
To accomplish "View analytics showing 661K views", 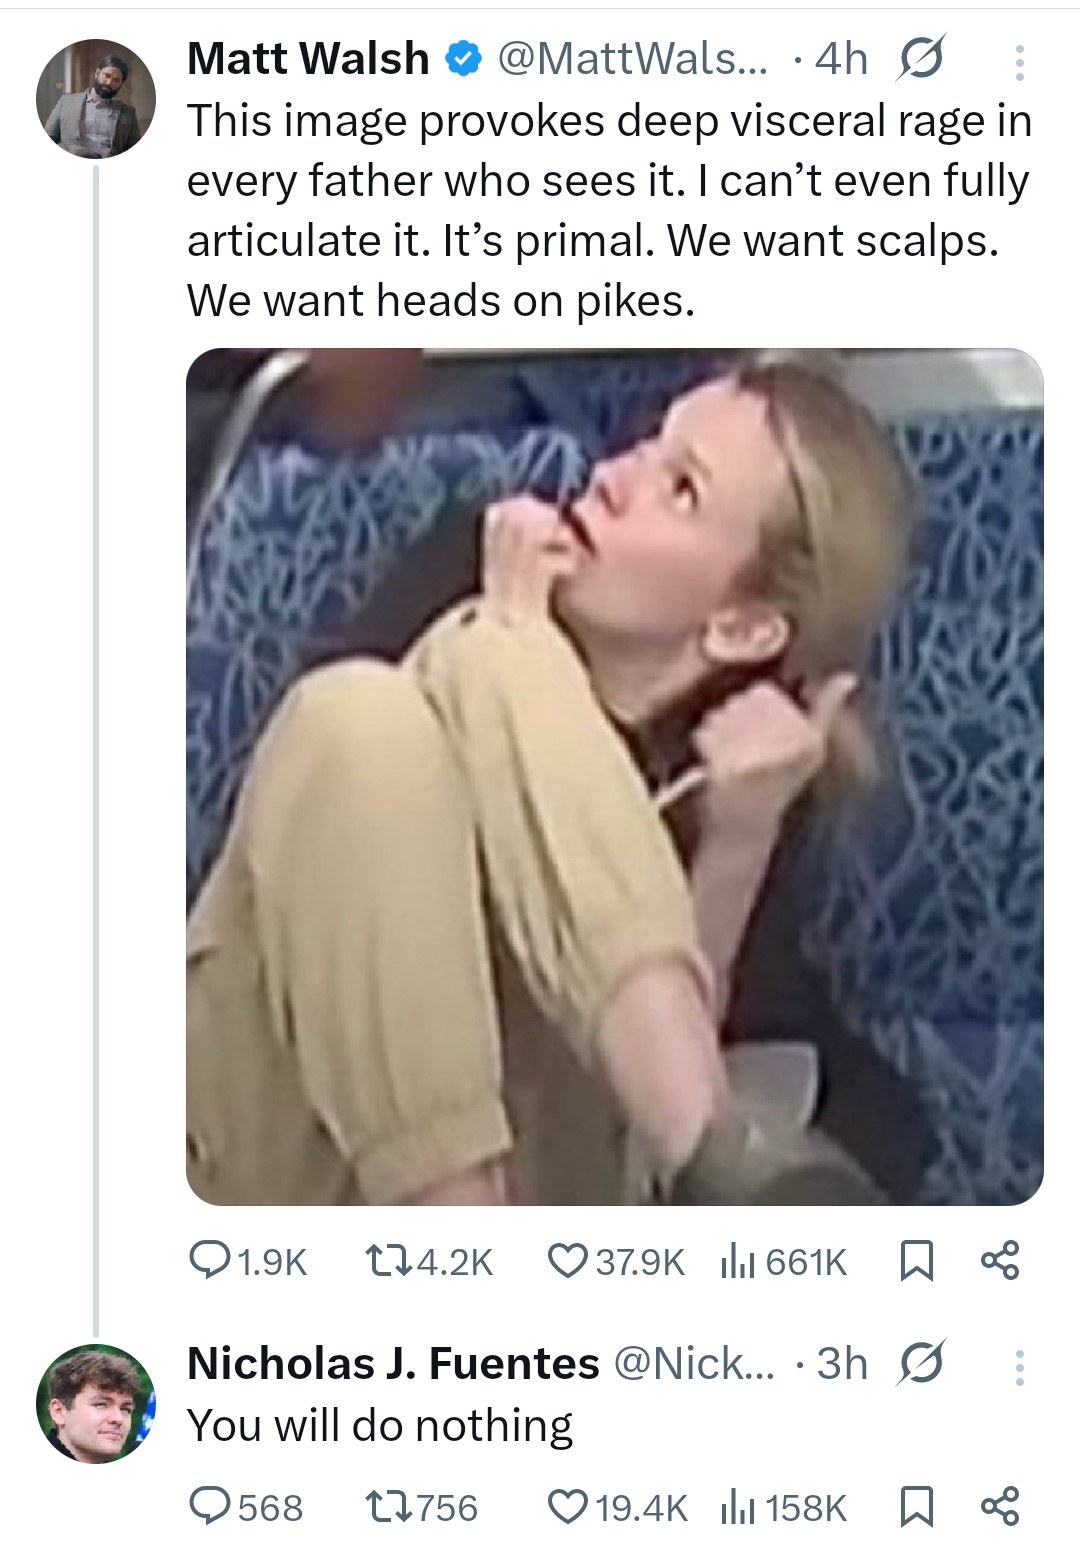I will [x=736, y=1262].
